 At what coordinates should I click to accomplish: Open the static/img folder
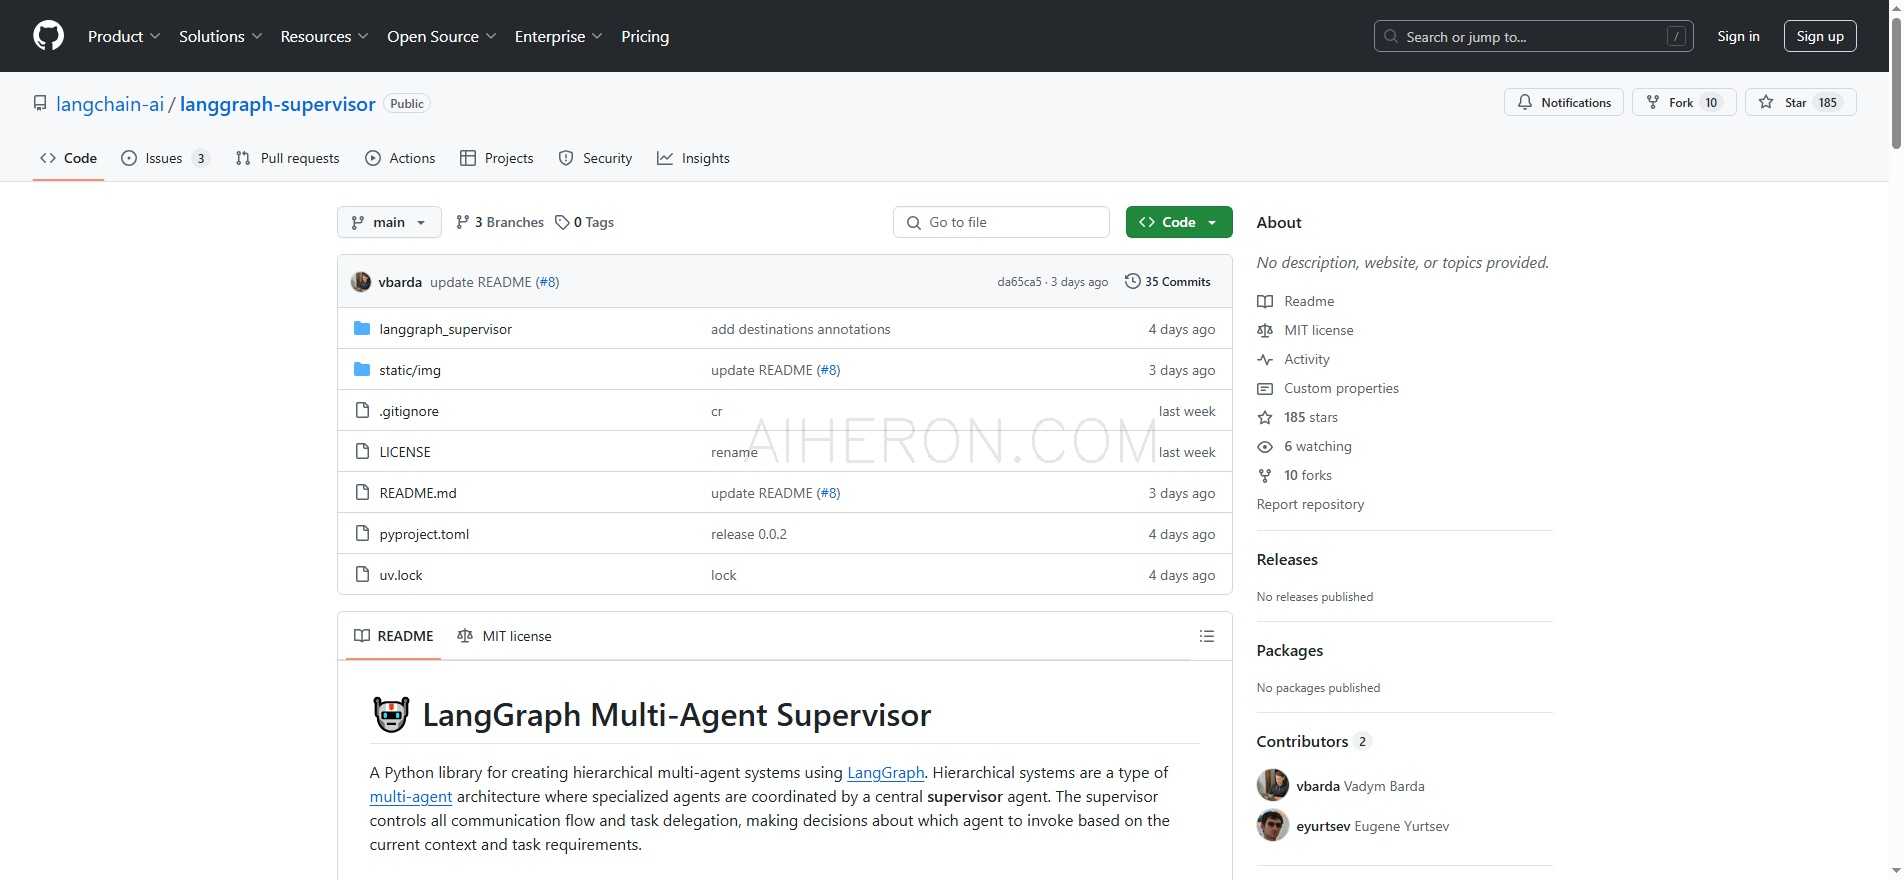[x=410, y=370]
